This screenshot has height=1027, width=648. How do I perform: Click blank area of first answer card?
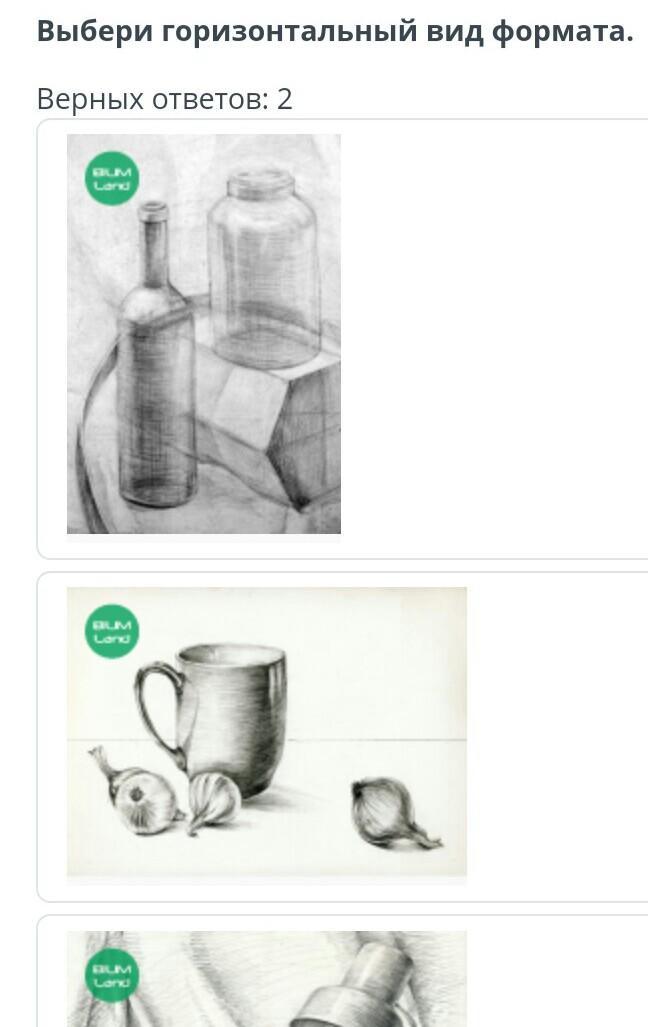tap(491, 339)
